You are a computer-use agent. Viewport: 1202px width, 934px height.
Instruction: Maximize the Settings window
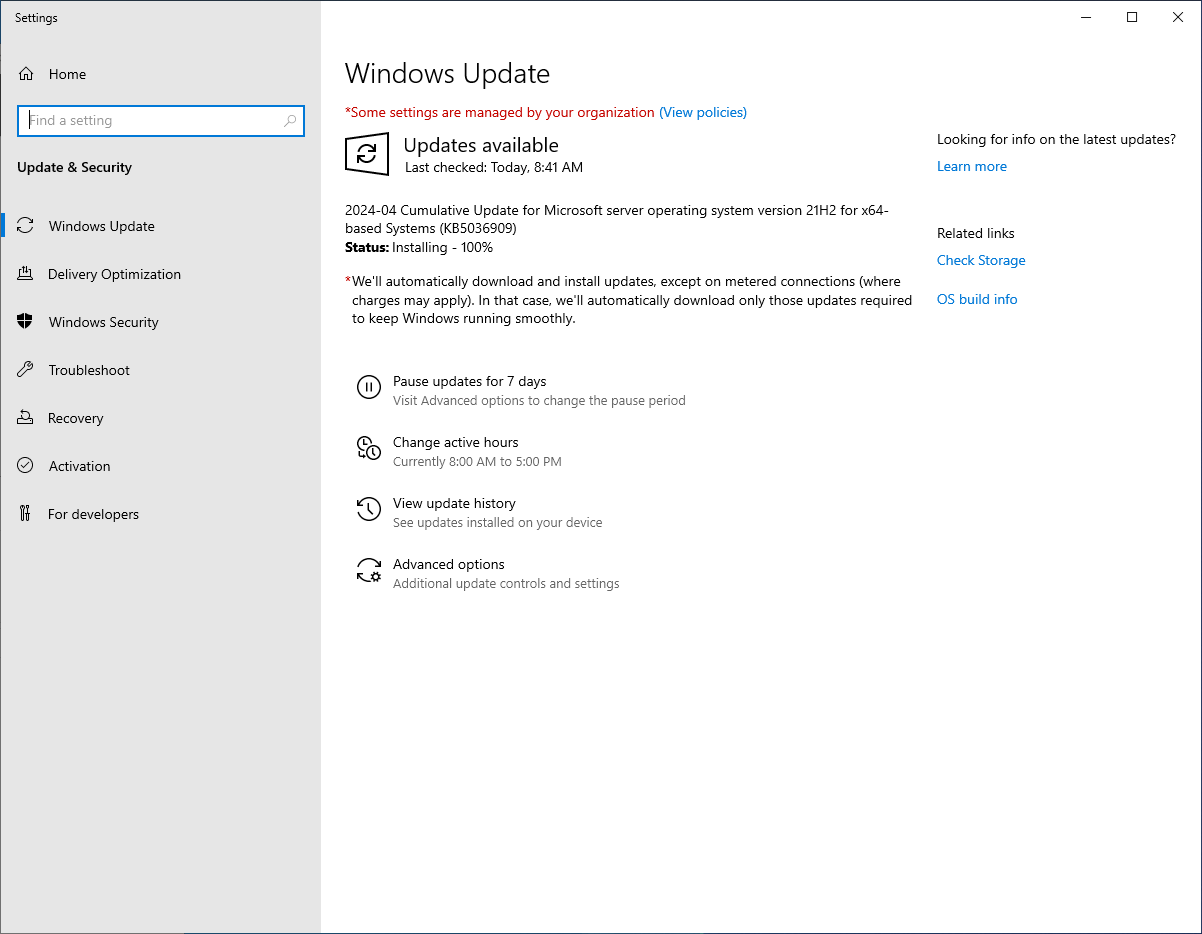click(1132, 17)
